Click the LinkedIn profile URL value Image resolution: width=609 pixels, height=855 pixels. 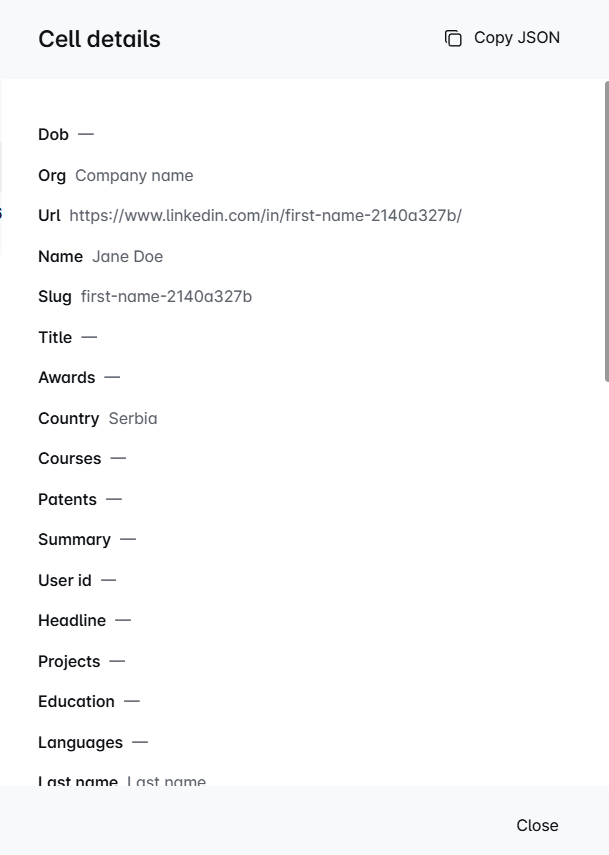[x=265, y=216]
